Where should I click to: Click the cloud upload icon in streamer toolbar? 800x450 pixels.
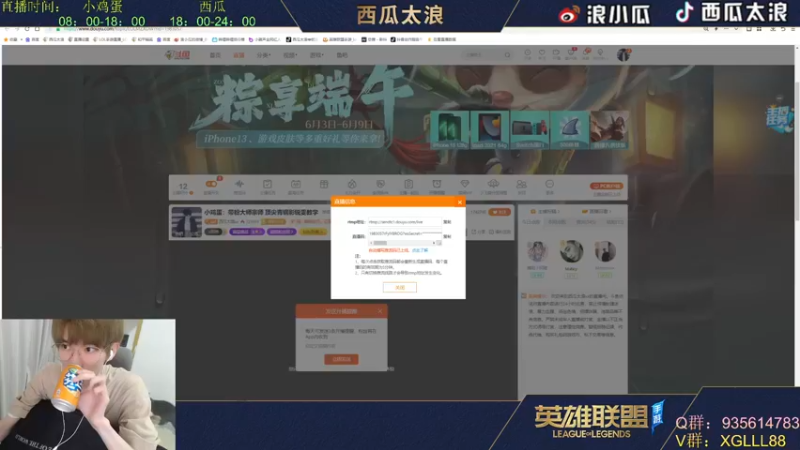point(493,184)
